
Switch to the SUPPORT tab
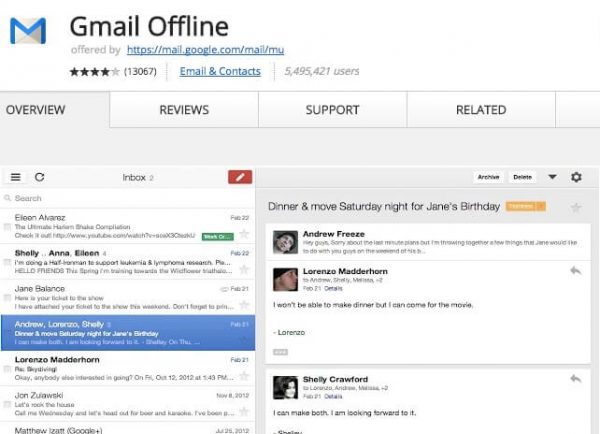(x=333, y=110)
